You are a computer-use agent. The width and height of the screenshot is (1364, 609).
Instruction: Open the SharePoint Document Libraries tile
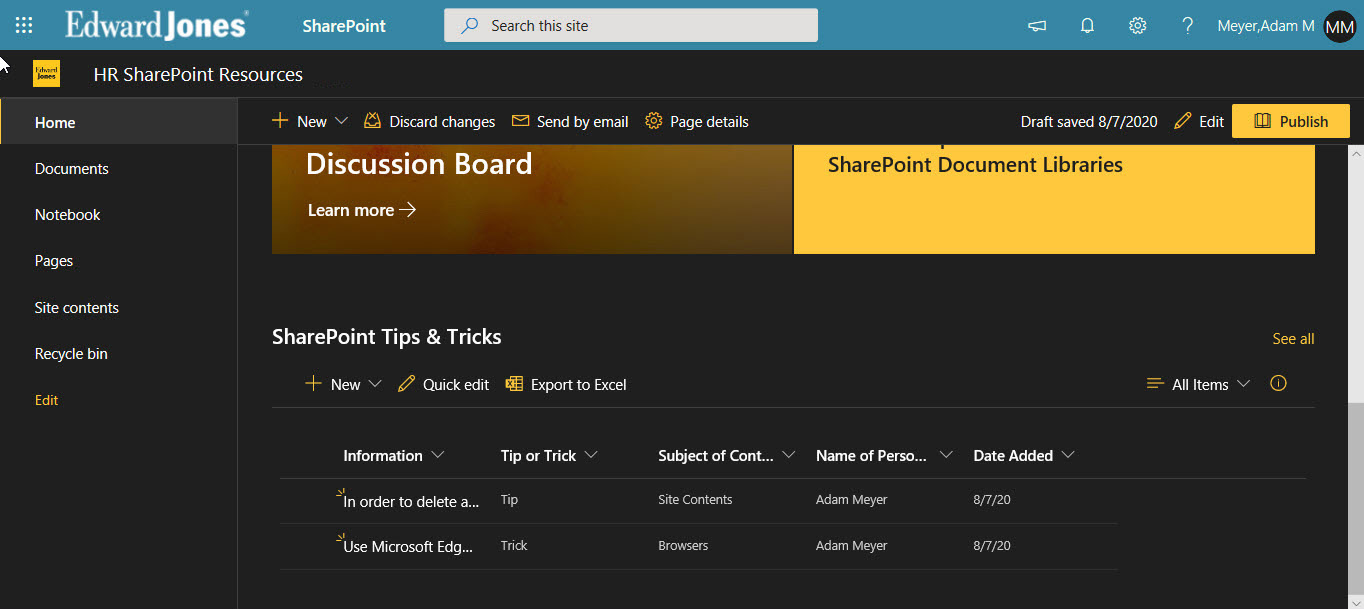click(1054, 199)
